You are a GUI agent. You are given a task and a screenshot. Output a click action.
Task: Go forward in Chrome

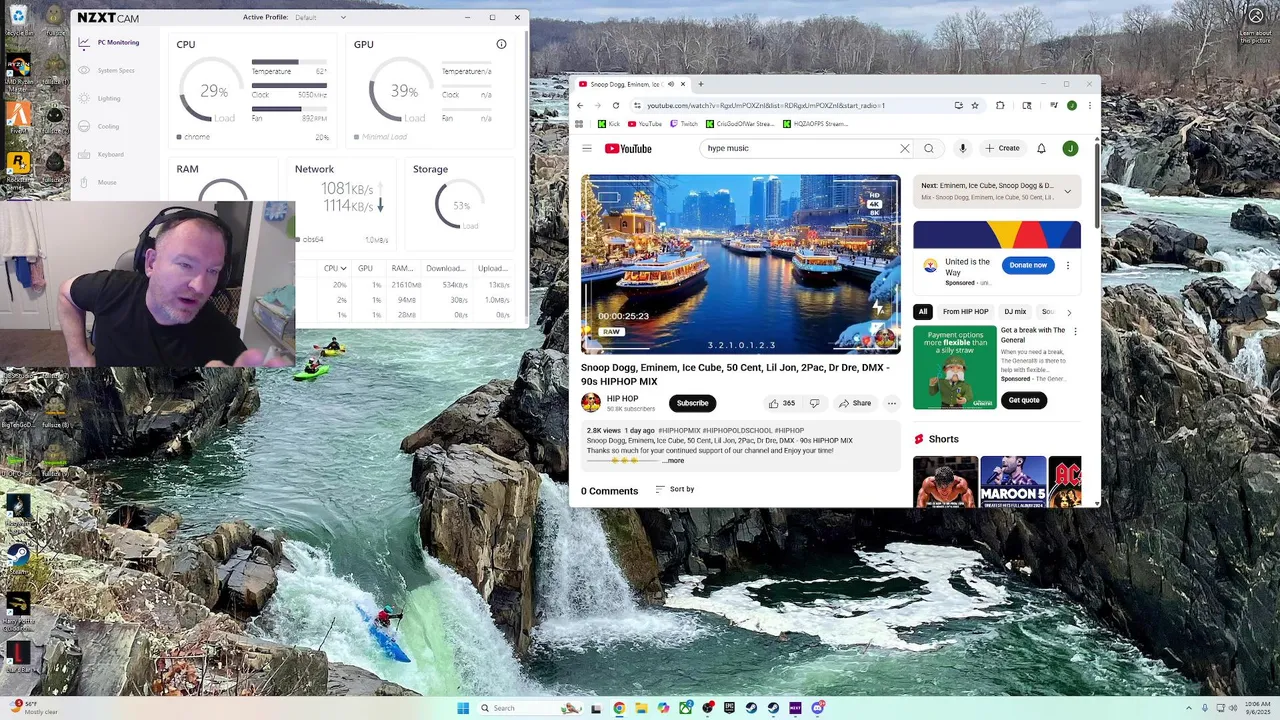(x=598, y=105)
